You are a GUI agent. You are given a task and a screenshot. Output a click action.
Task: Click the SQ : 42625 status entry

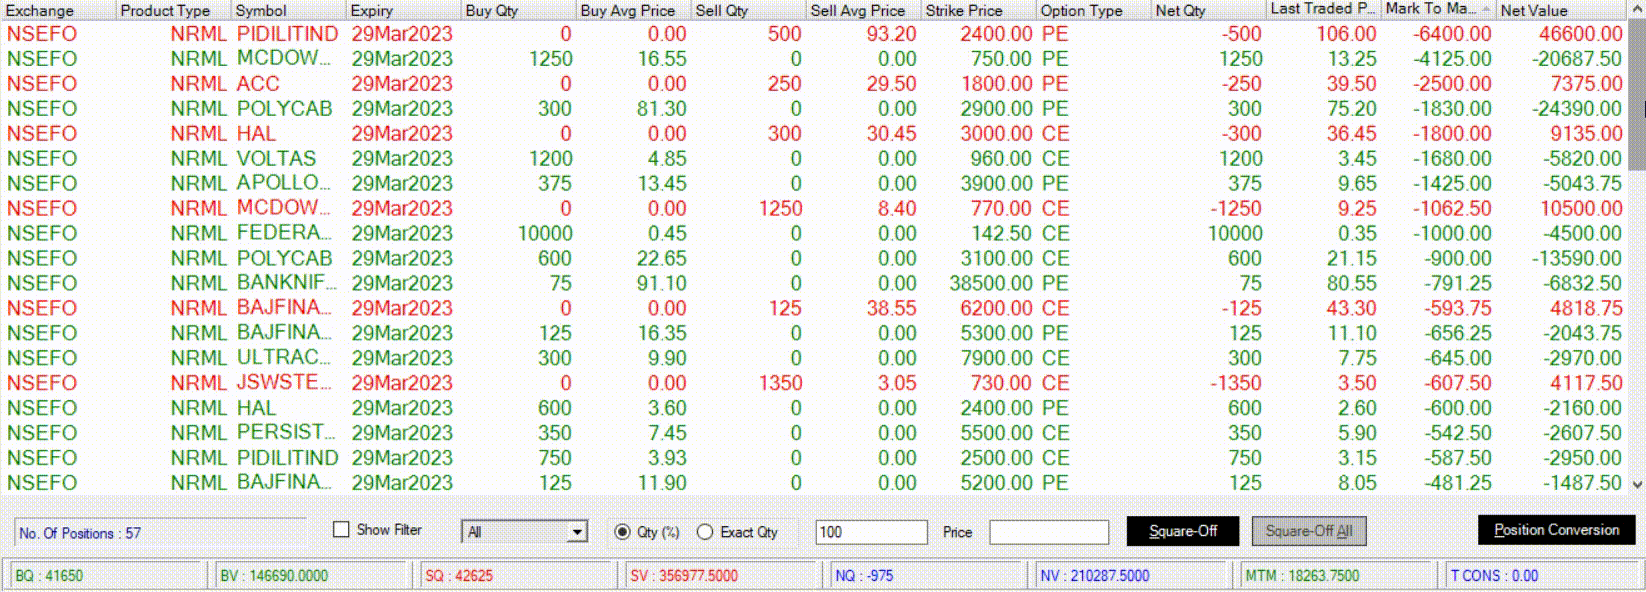[x=459, y=575]
